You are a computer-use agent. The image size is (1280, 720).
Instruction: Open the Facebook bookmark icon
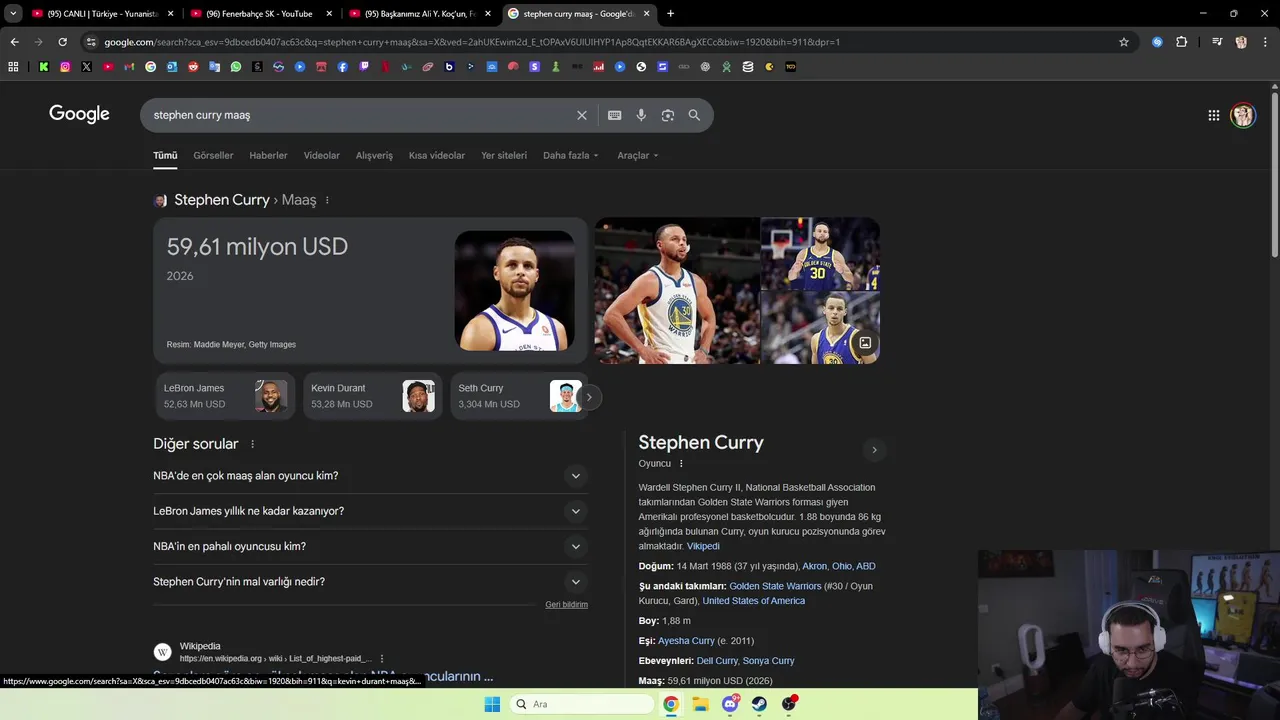[x=343, y=67]
